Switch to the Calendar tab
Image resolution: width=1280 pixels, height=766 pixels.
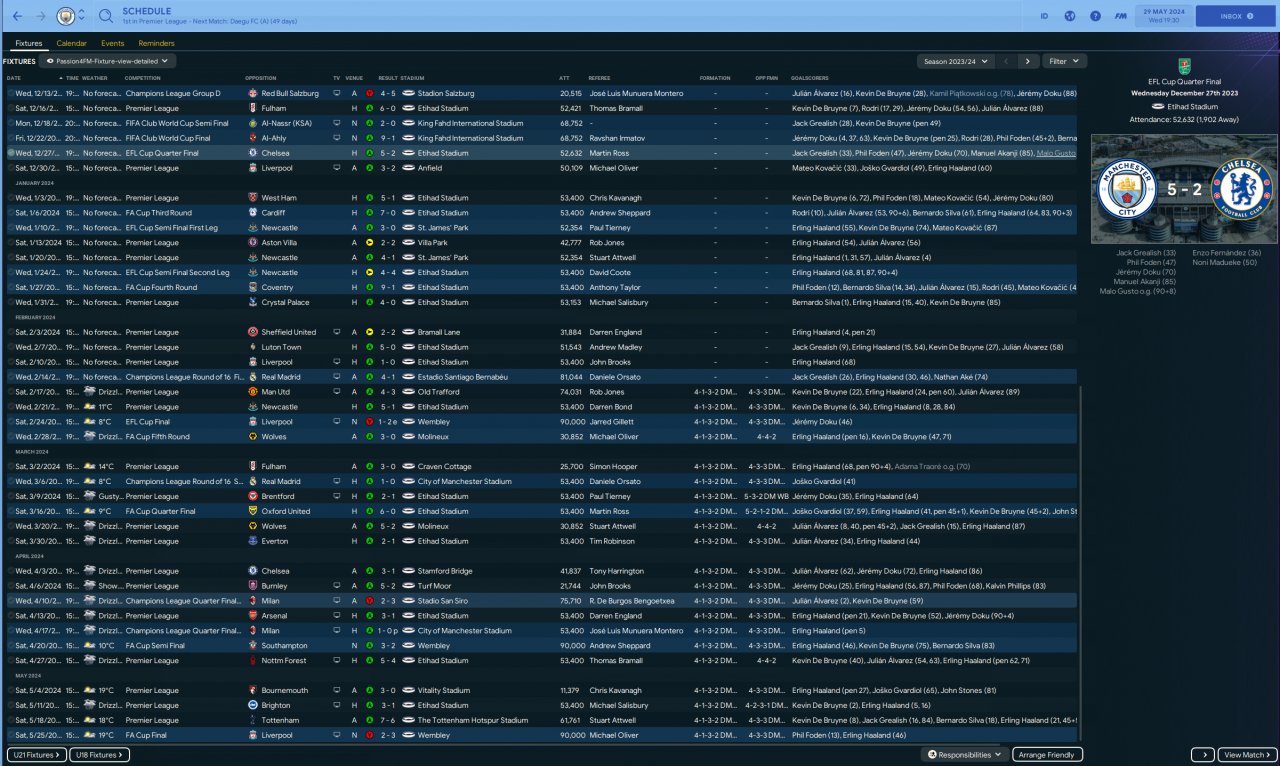click(71, 44)
